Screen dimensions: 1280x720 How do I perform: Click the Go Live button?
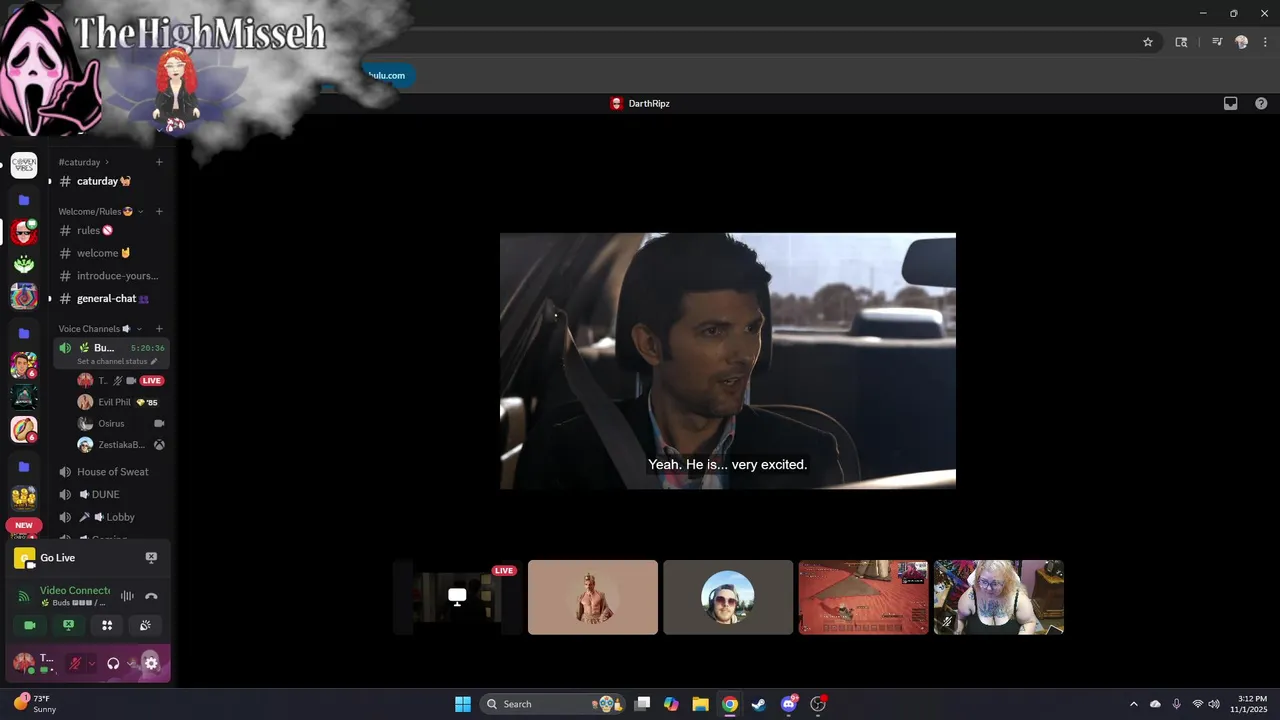pyautogui.click(x=57, y=558)
